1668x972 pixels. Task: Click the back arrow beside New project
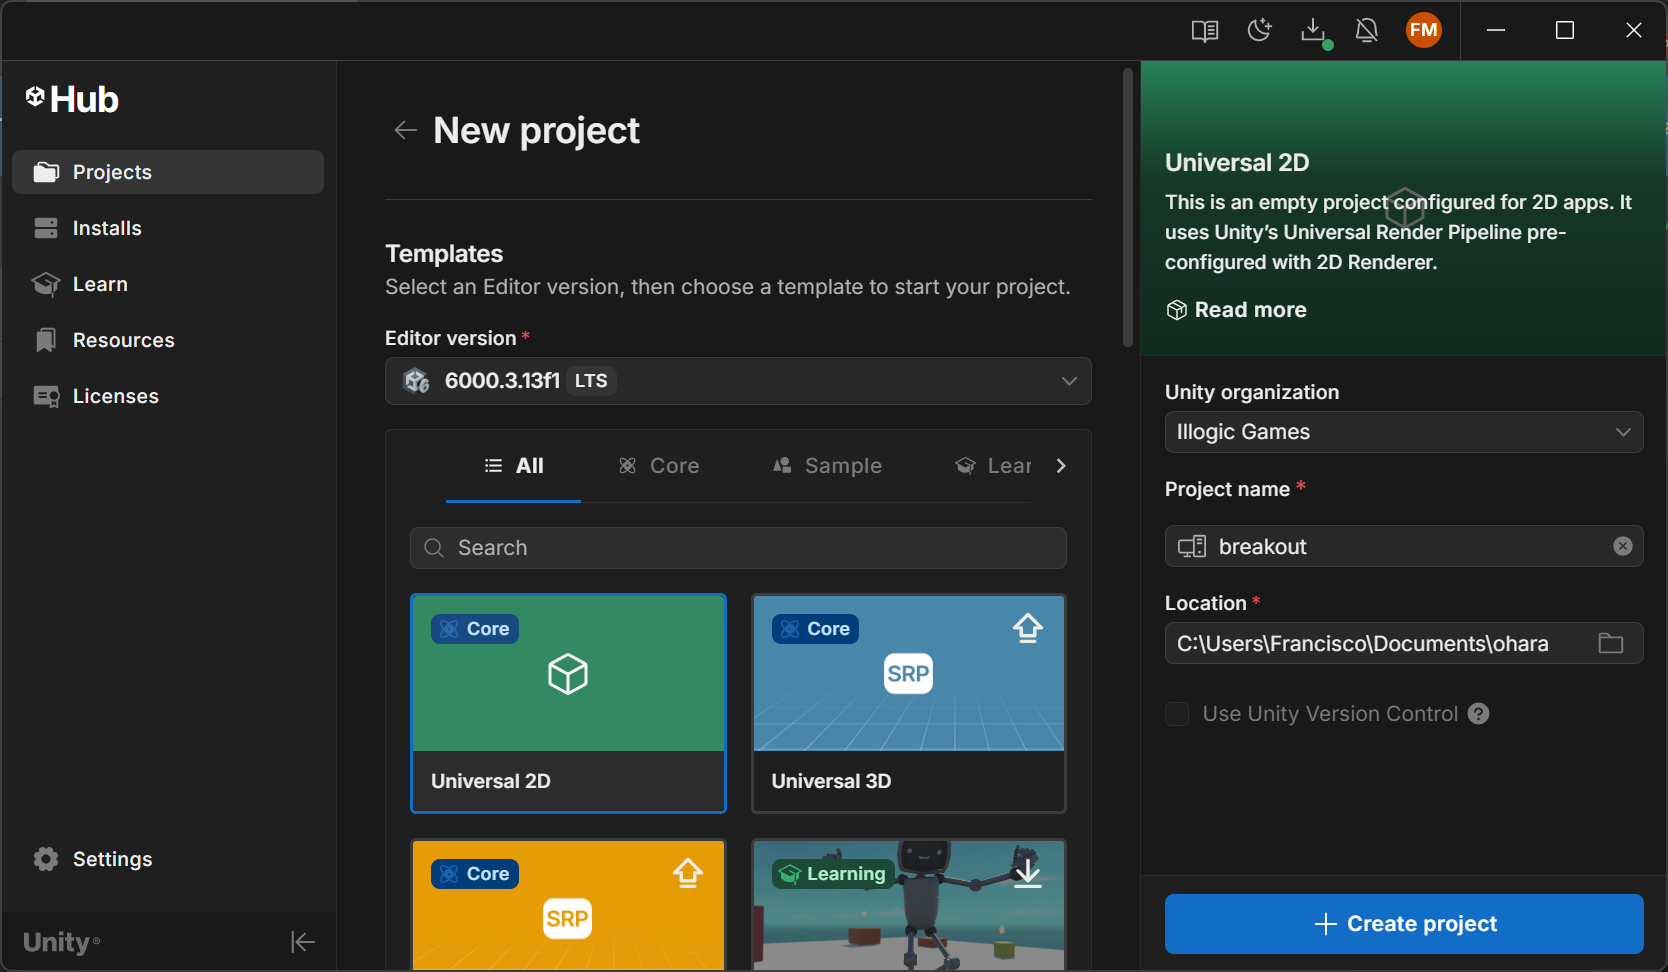[x=405, y=130]
